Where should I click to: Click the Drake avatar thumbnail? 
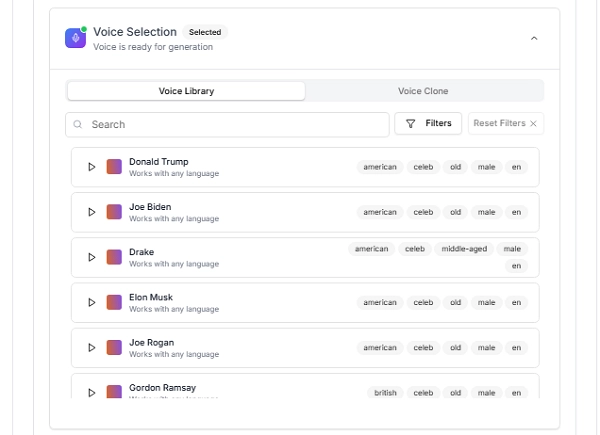point(114,257)
